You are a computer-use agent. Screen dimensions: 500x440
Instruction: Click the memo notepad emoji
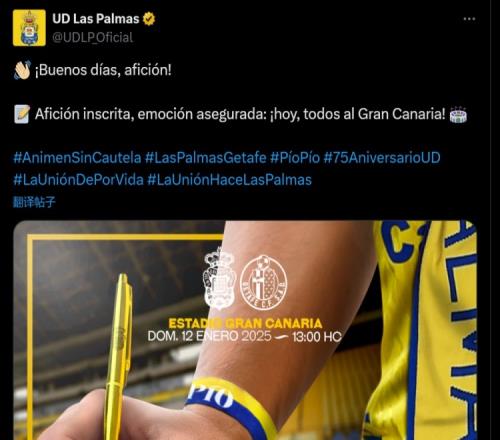[x=22, y=114]
